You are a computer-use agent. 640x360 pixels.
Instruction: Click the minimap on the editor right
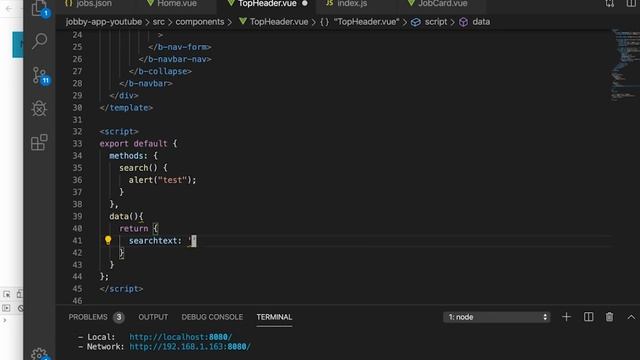coord(625,65)
